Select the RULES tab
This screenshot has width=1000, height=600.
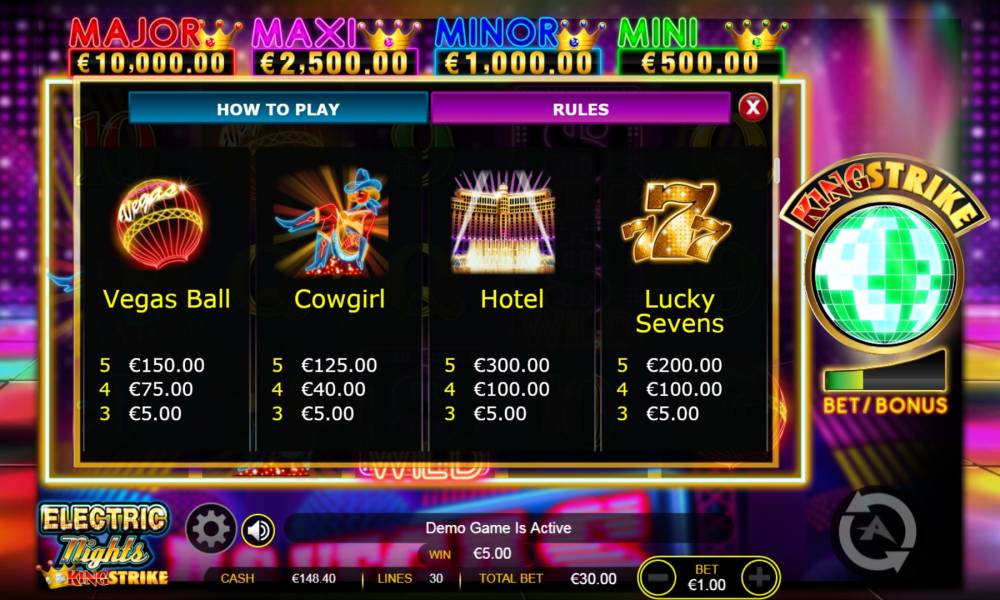coord(580,108)
